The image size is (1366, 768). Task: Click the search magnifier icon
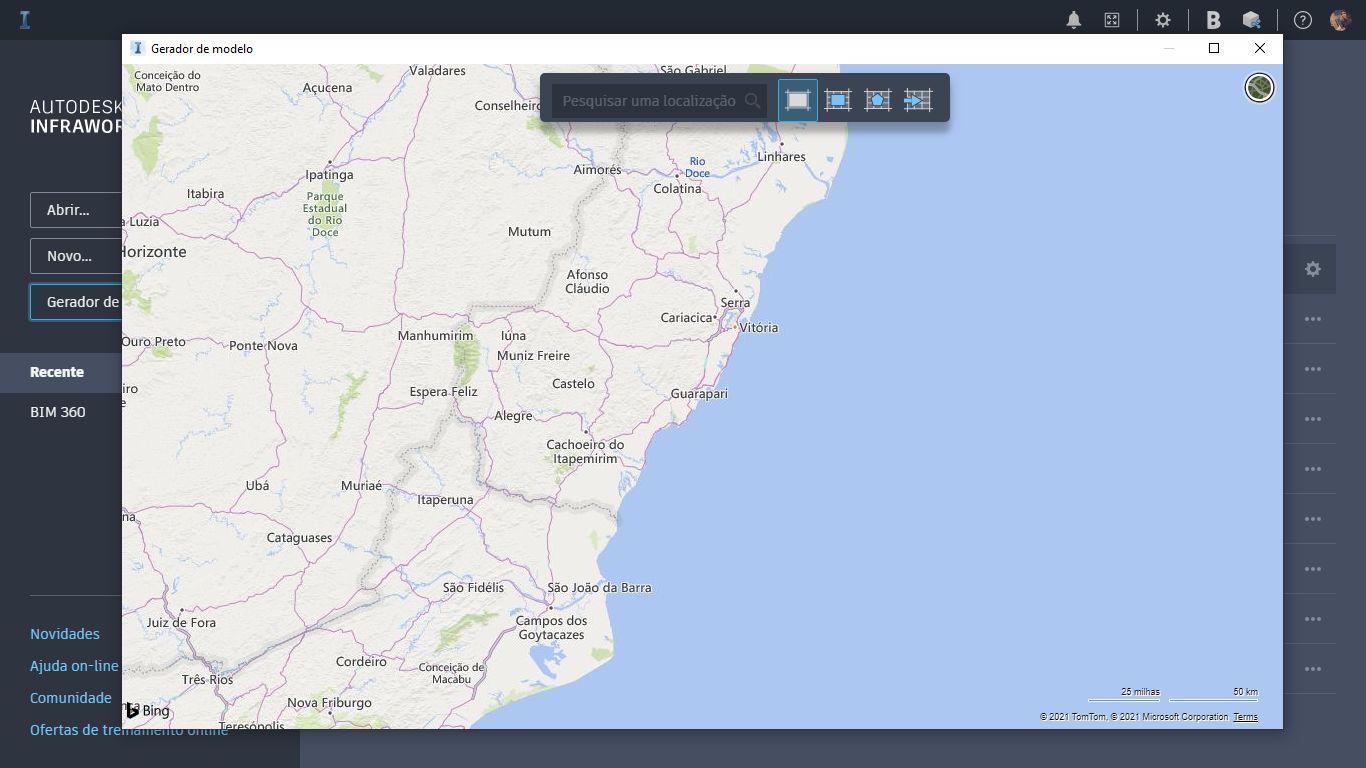pyautogui.click(x=753, y=101)
